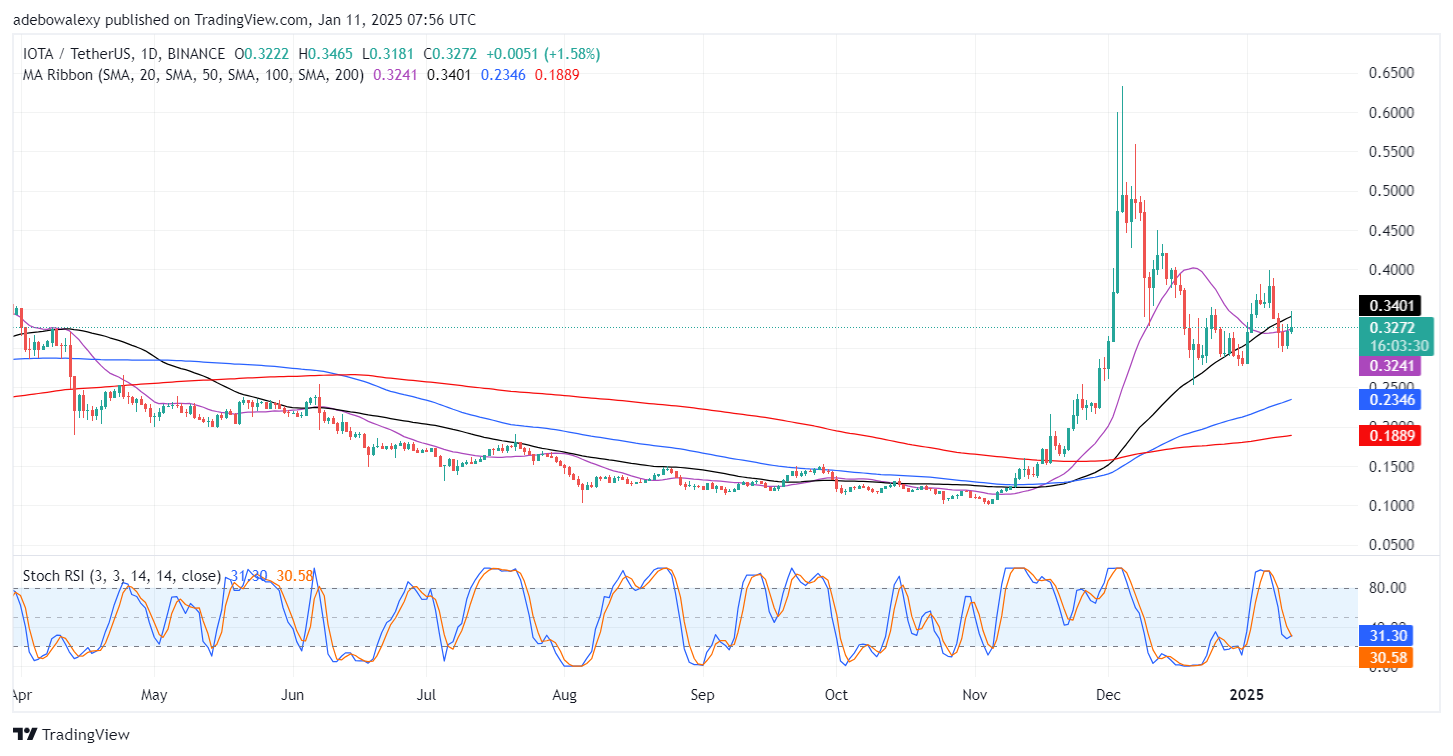Image resolution: width=1453 pixels, height=756 pixels.
Task: Click the 0.6500 price scale tick
Action: point(1391,74)
